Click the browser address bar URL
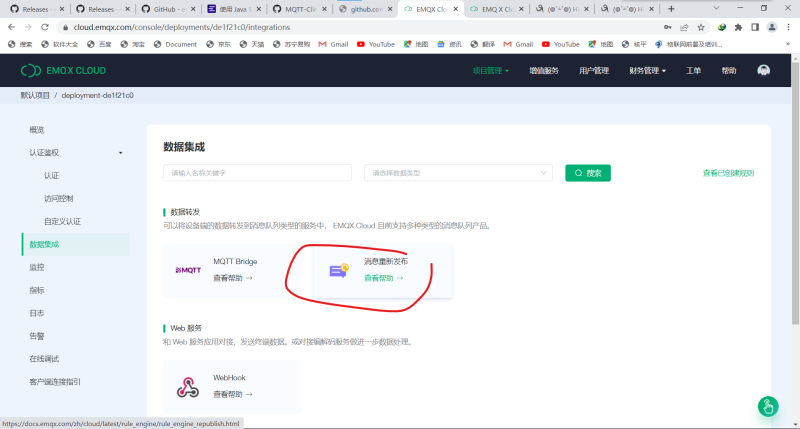800x429 pixels. pos(182,27)
